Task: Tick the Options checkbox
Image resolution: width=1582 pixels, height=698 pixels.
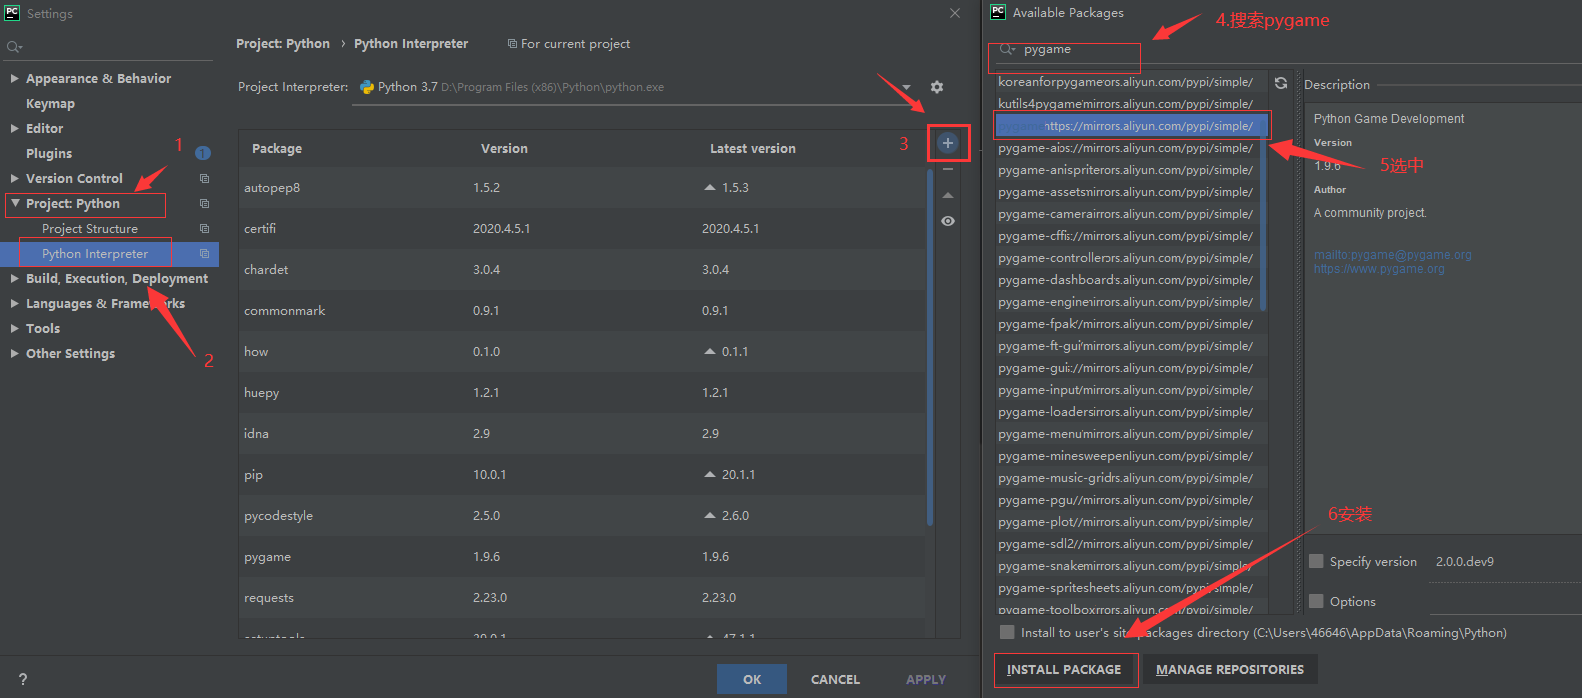Action: pyautogui.click(x=1316, y=602)
